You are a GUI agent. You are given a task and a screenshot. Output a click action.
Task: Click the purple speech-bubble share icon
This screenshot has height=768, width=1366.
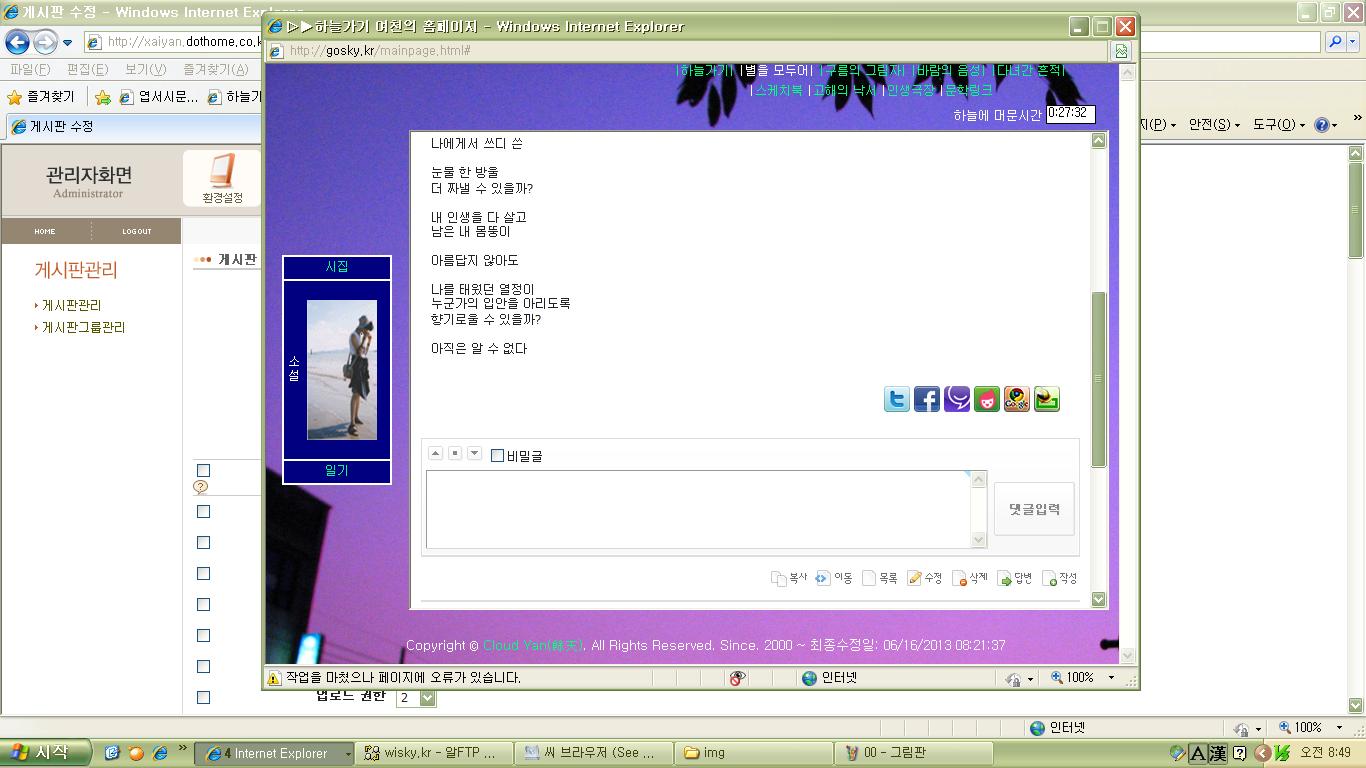[957, 400]
